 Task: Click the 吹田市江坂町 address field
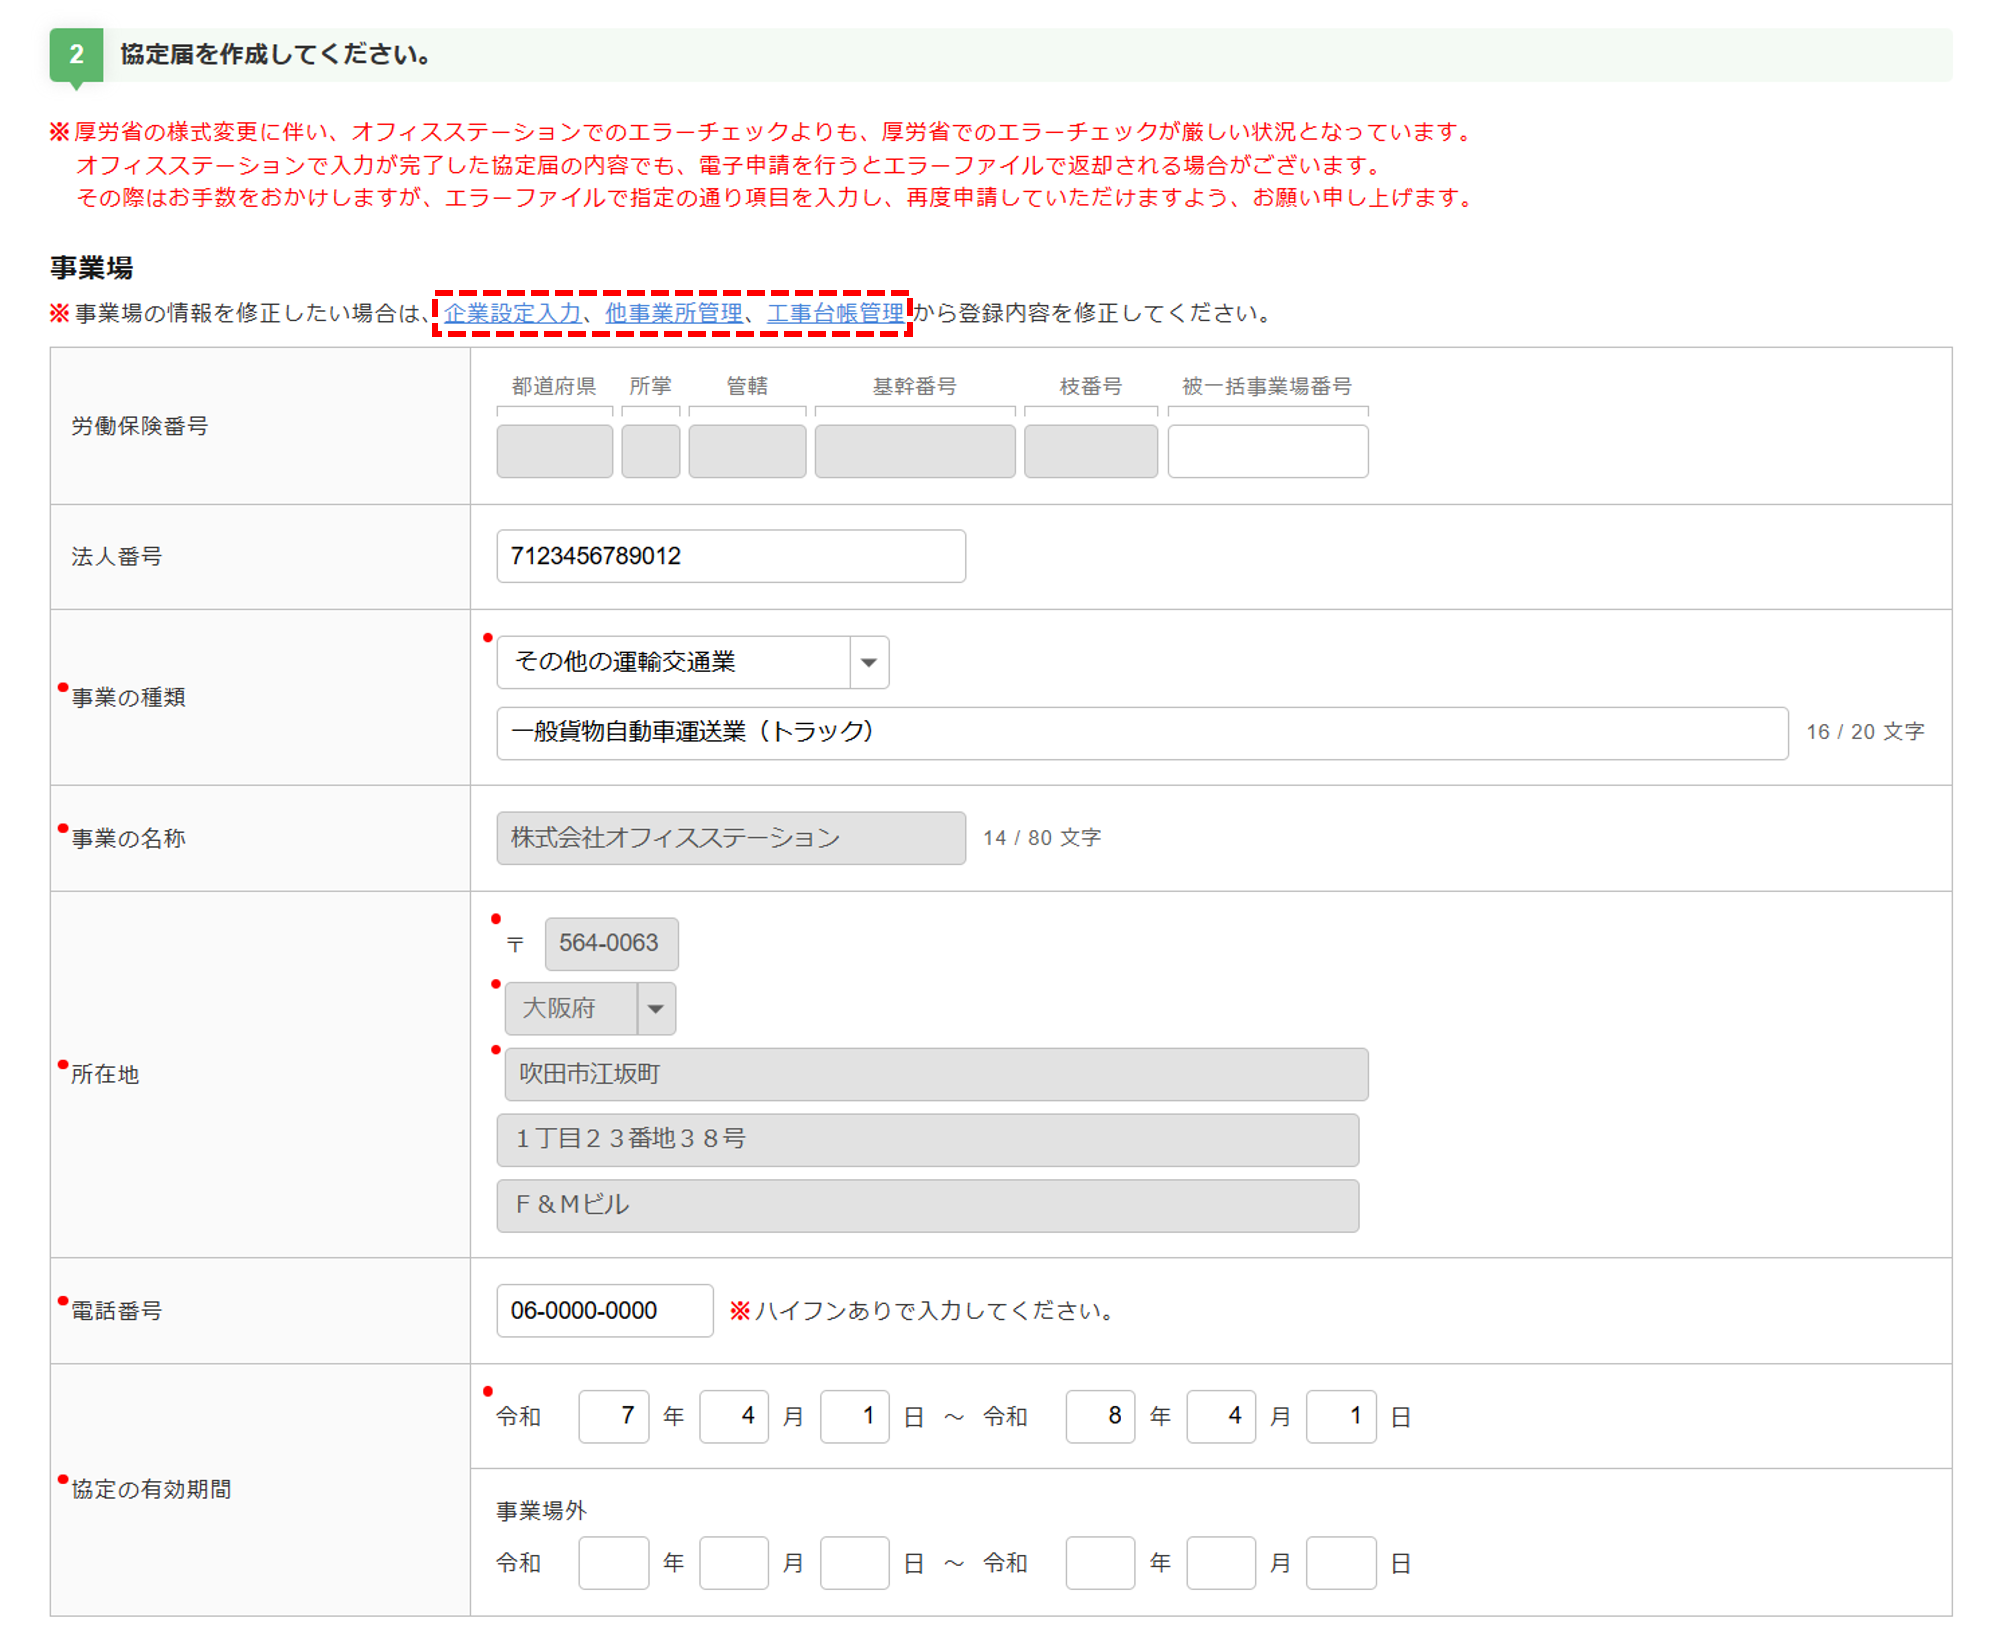tap(935, 1074)
